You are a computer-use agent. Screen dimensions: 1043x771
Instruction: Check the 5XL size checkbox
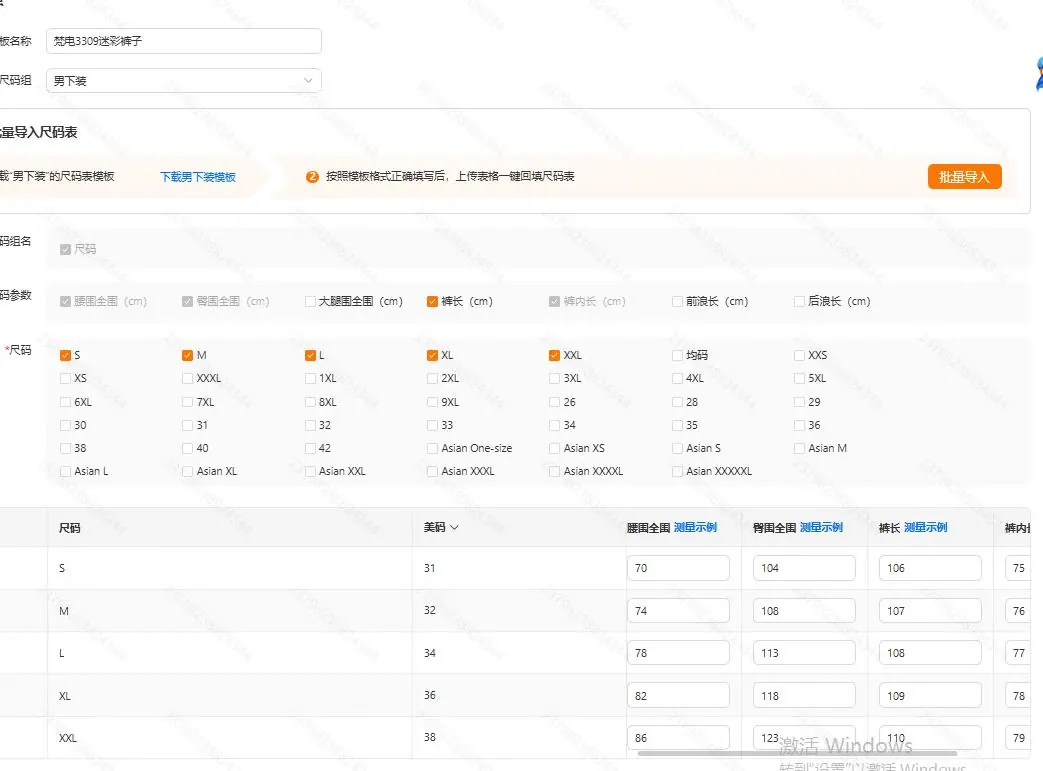click(800, 379)
